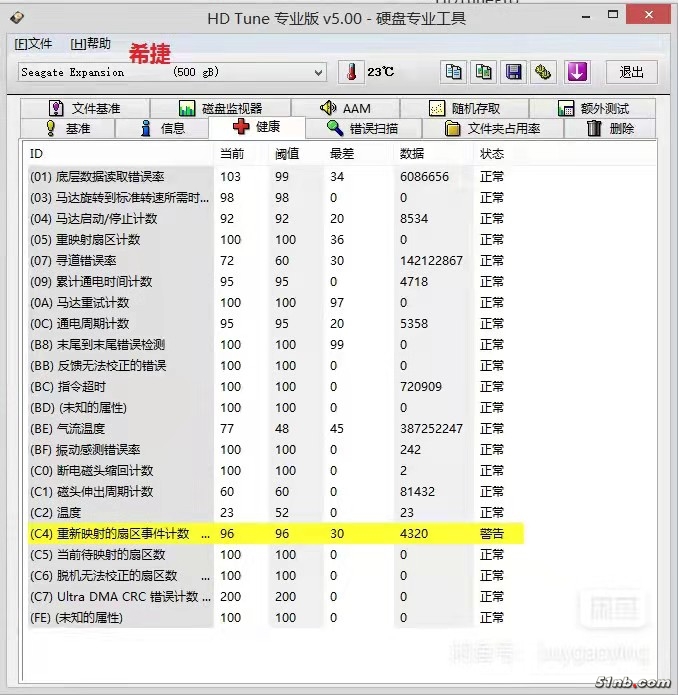The width and height of the screenshot is (678, 695).
Task: Click the copy text to clipboard icon
Action: (x=454, y=72)
